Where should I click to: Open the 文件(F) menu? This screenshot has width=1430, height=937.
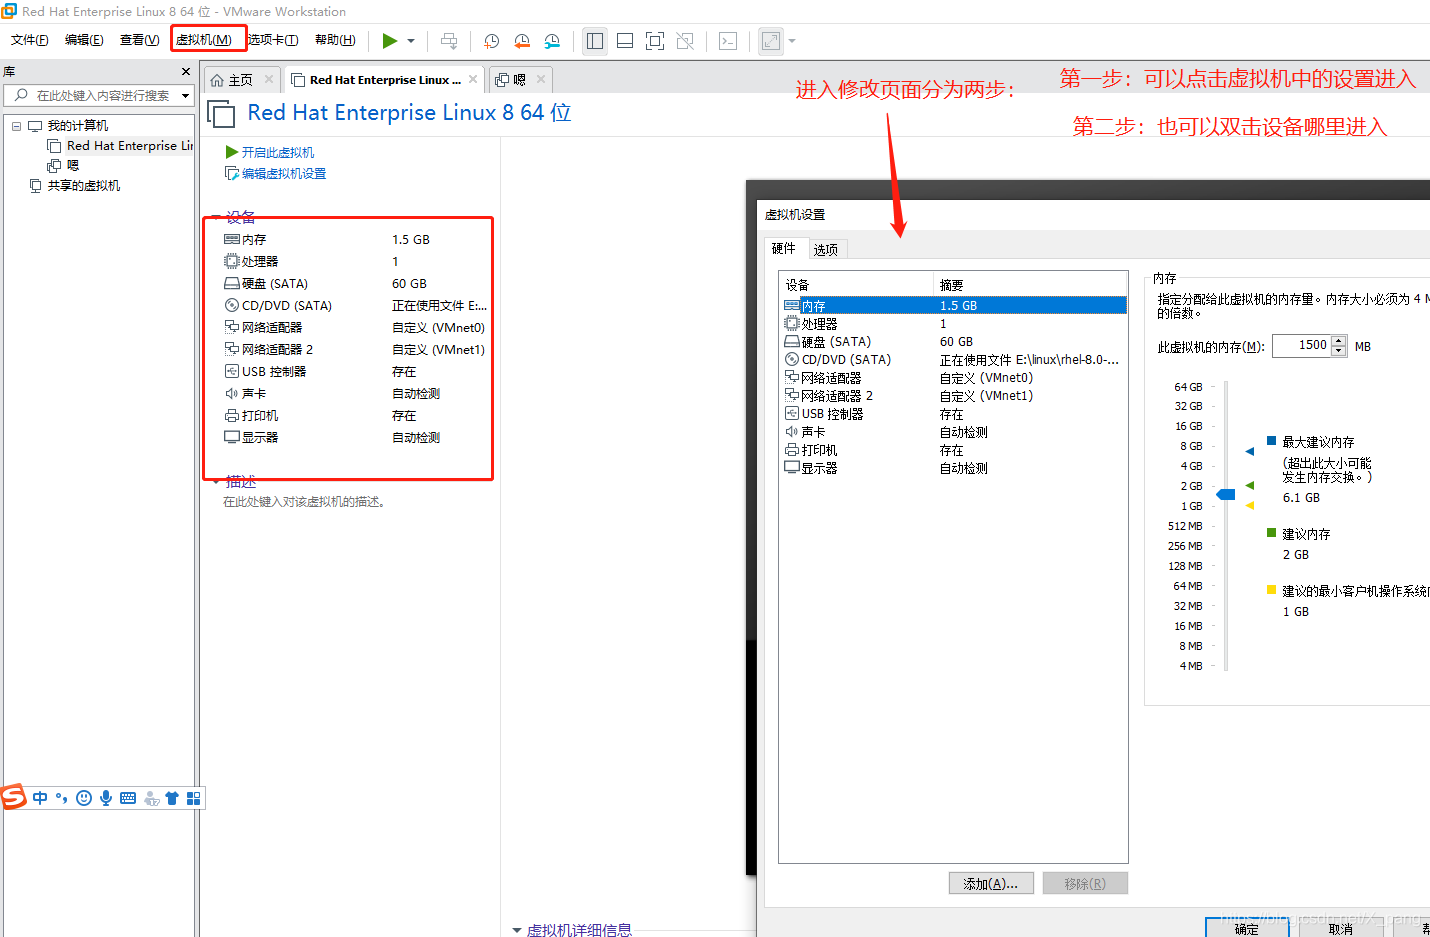(x=30, y=40)
